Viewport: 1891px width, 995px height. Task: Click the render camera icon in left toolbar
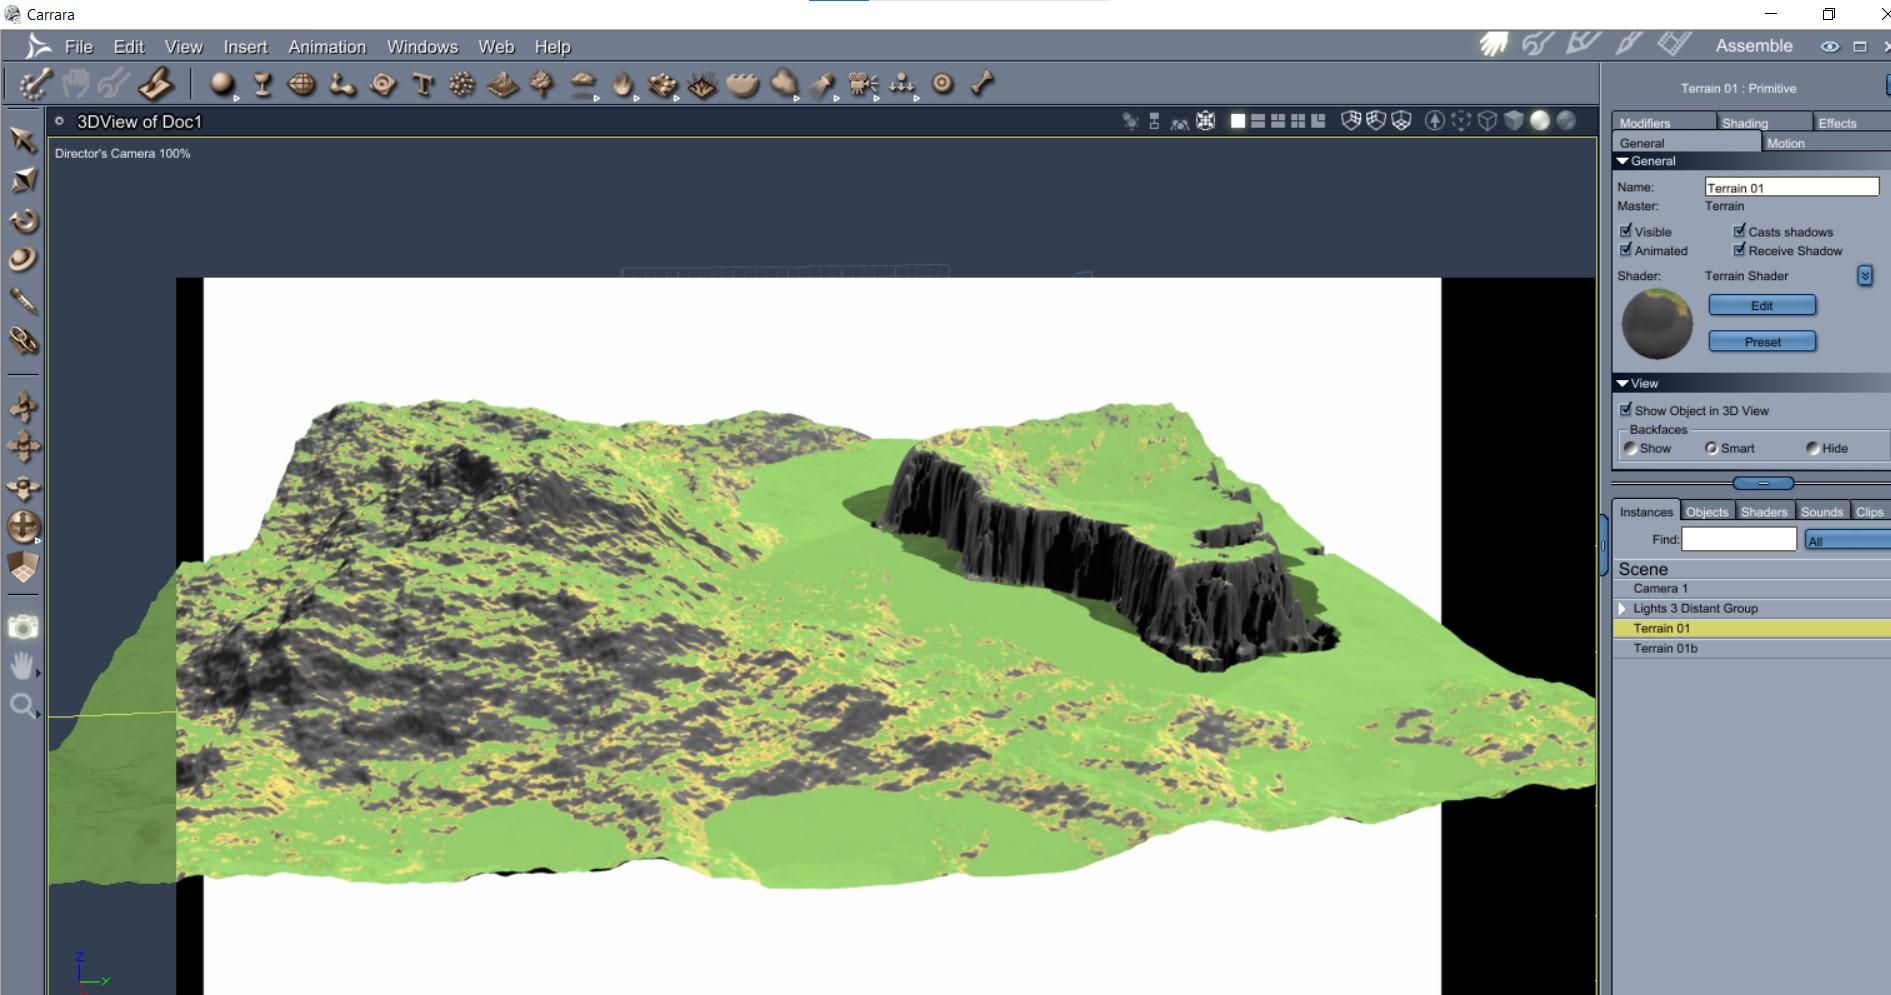[23, 627]
